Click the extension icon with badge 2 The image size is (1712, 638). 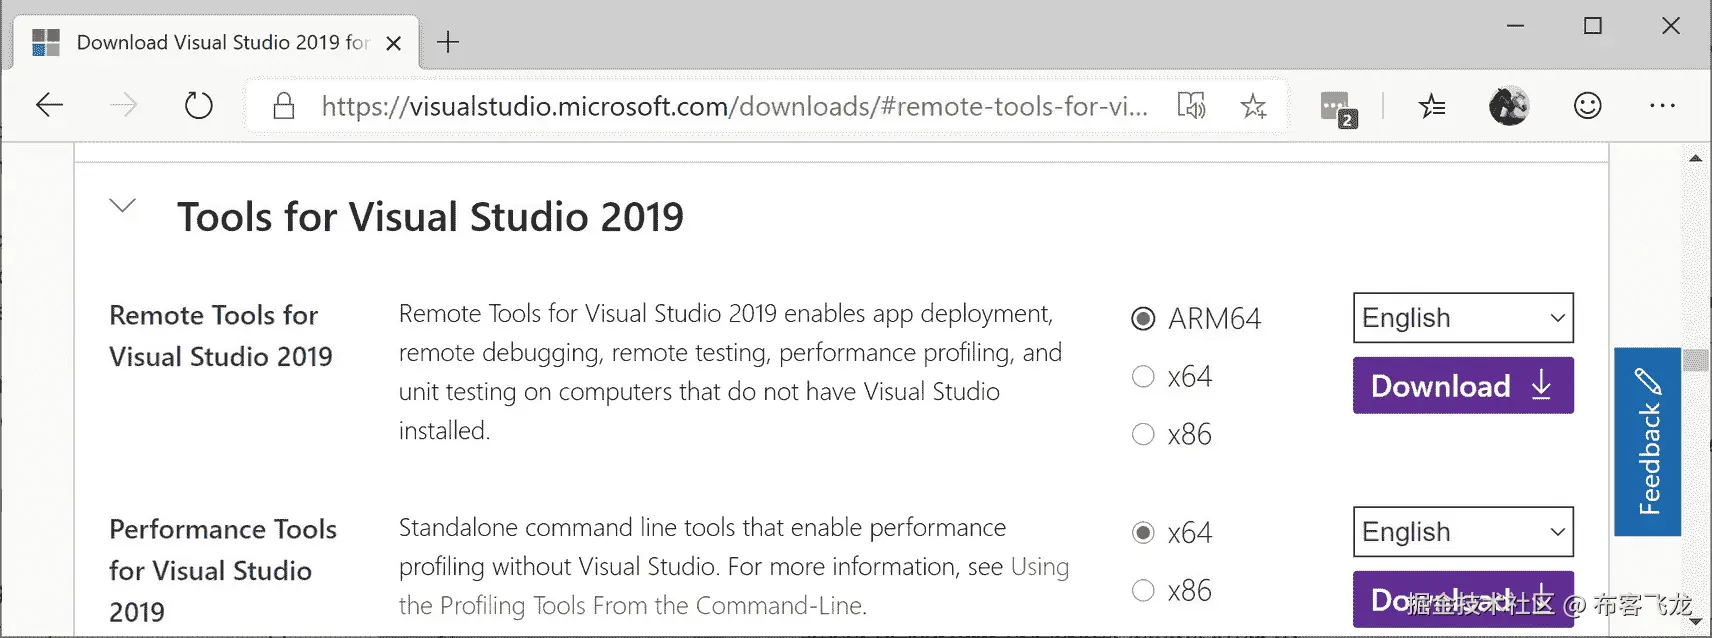[1337, 107]
